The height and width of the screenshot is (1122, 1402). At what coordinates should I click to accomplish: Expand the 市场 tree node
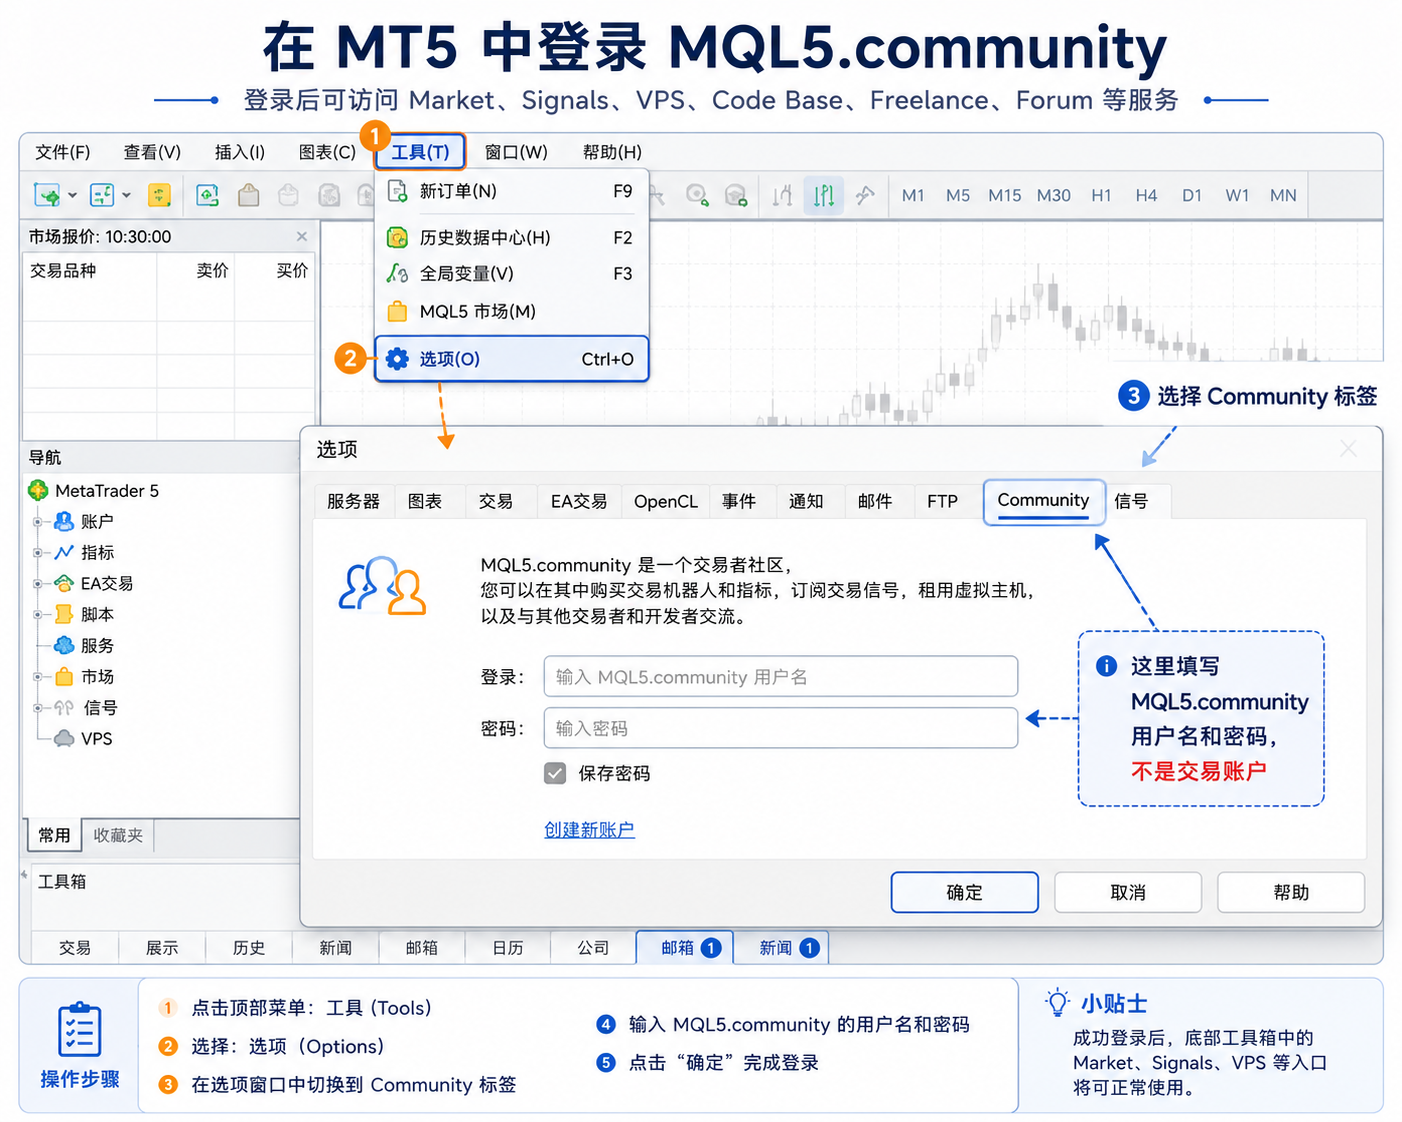pos(38,676)
